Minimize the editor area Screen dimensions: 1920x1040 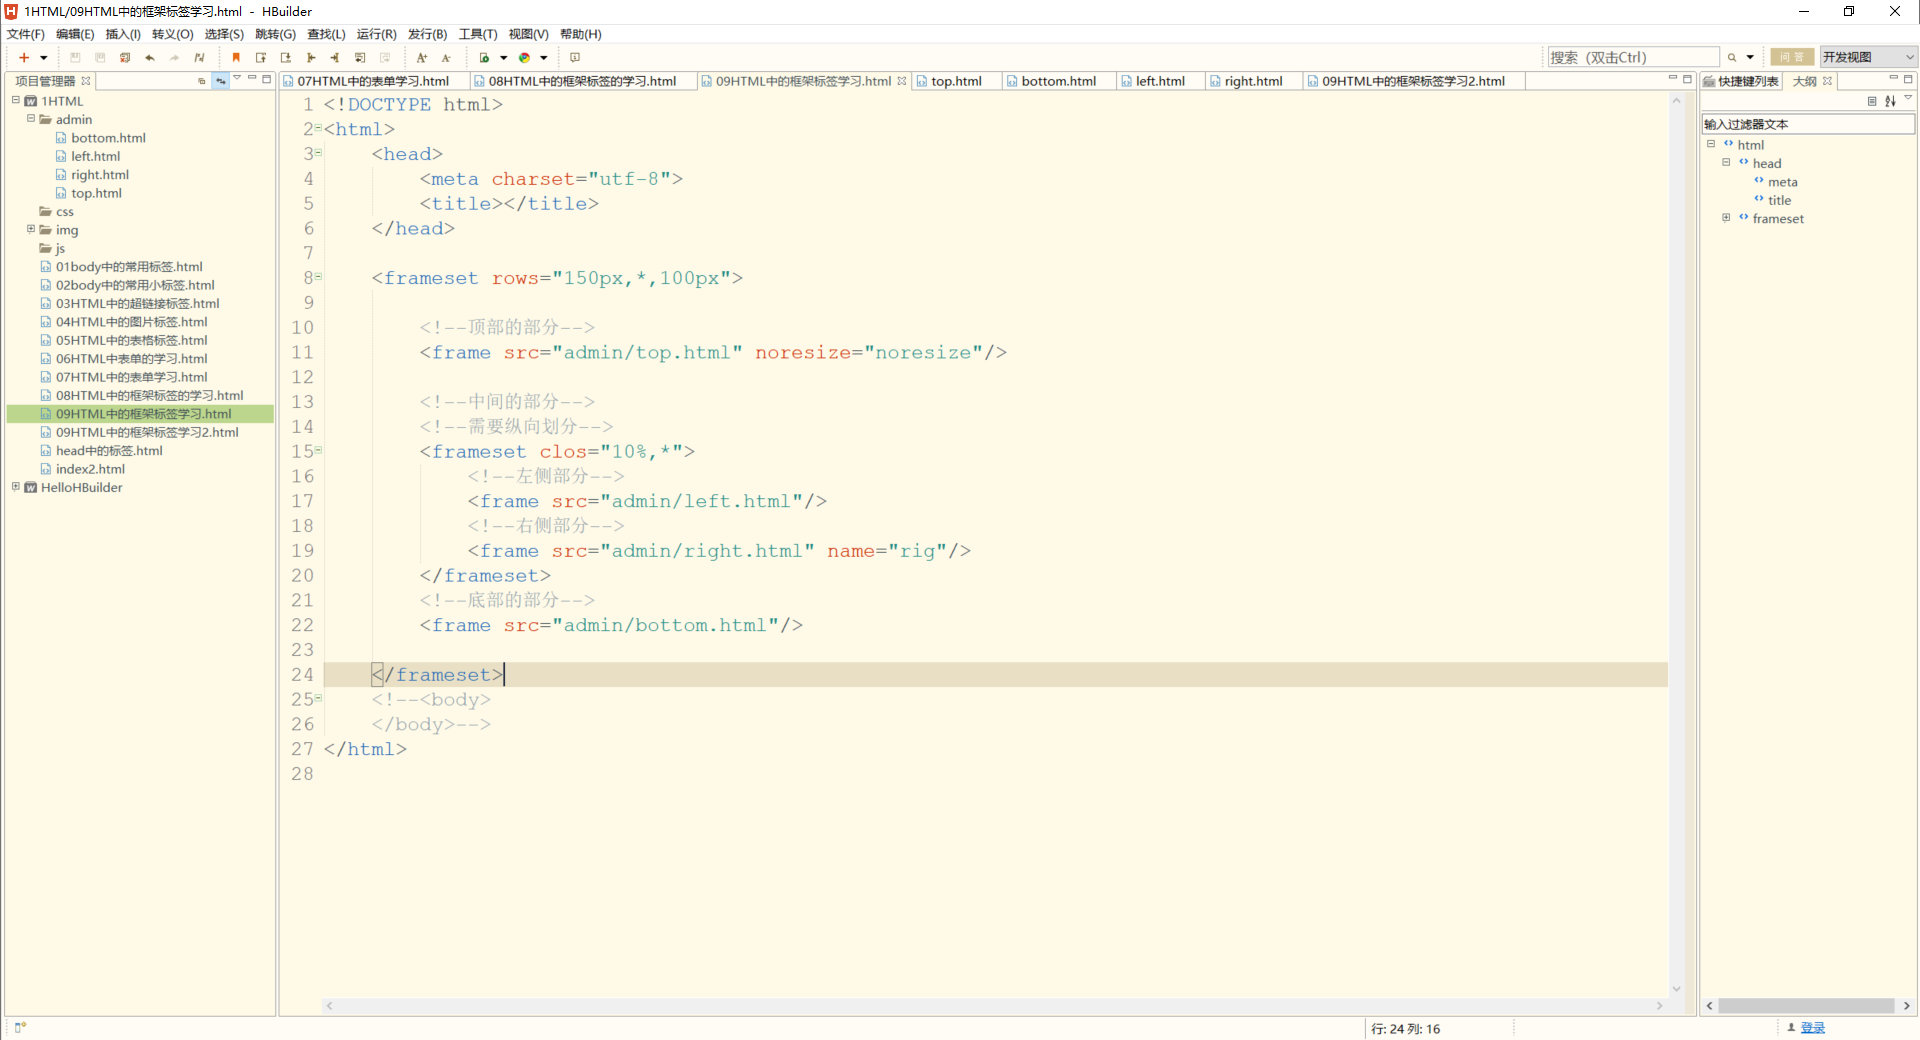[1673, 79]
